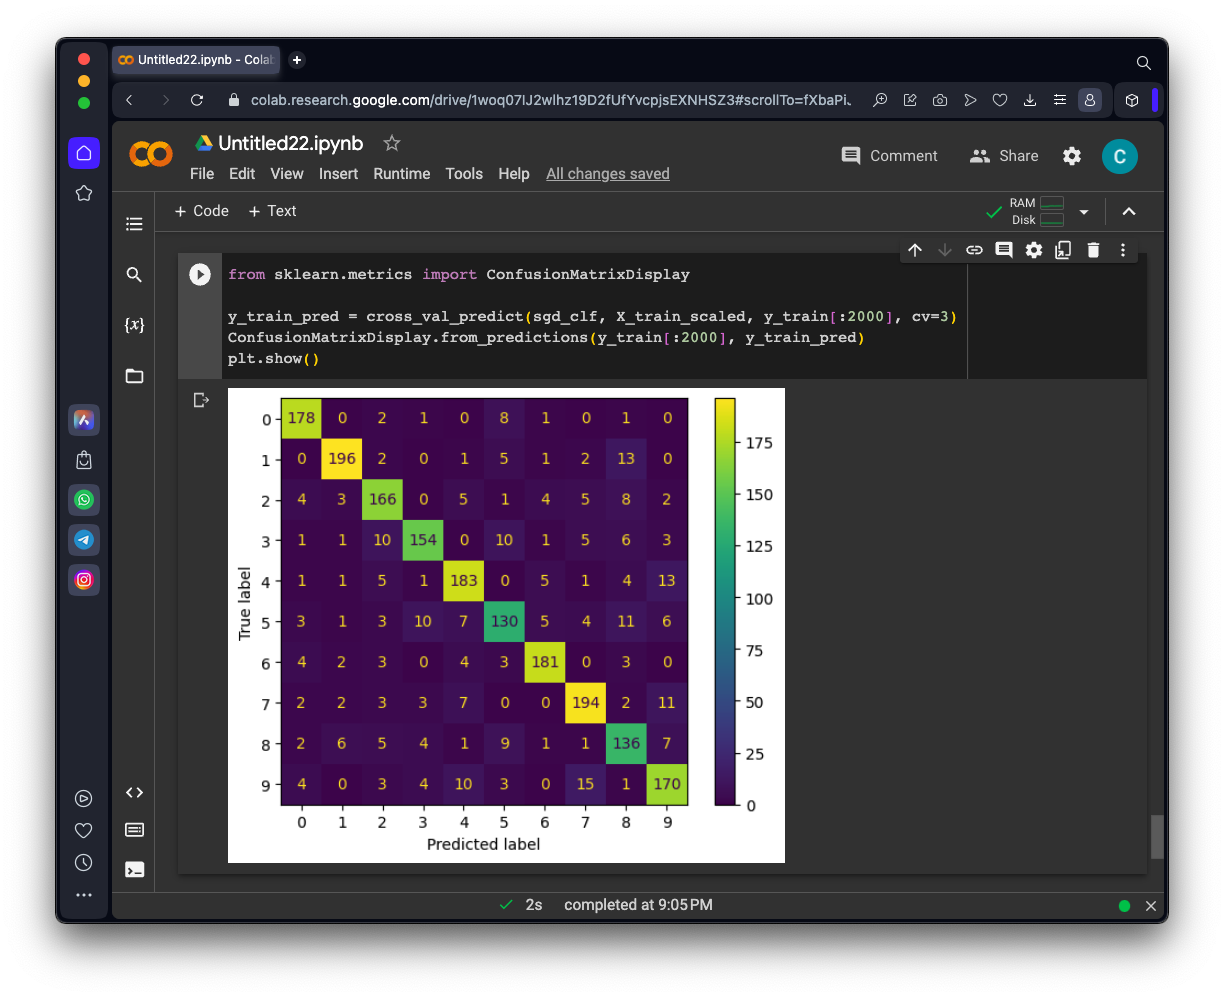
Task: Run the confusion matrix code cell
Action: click(200, 274)
